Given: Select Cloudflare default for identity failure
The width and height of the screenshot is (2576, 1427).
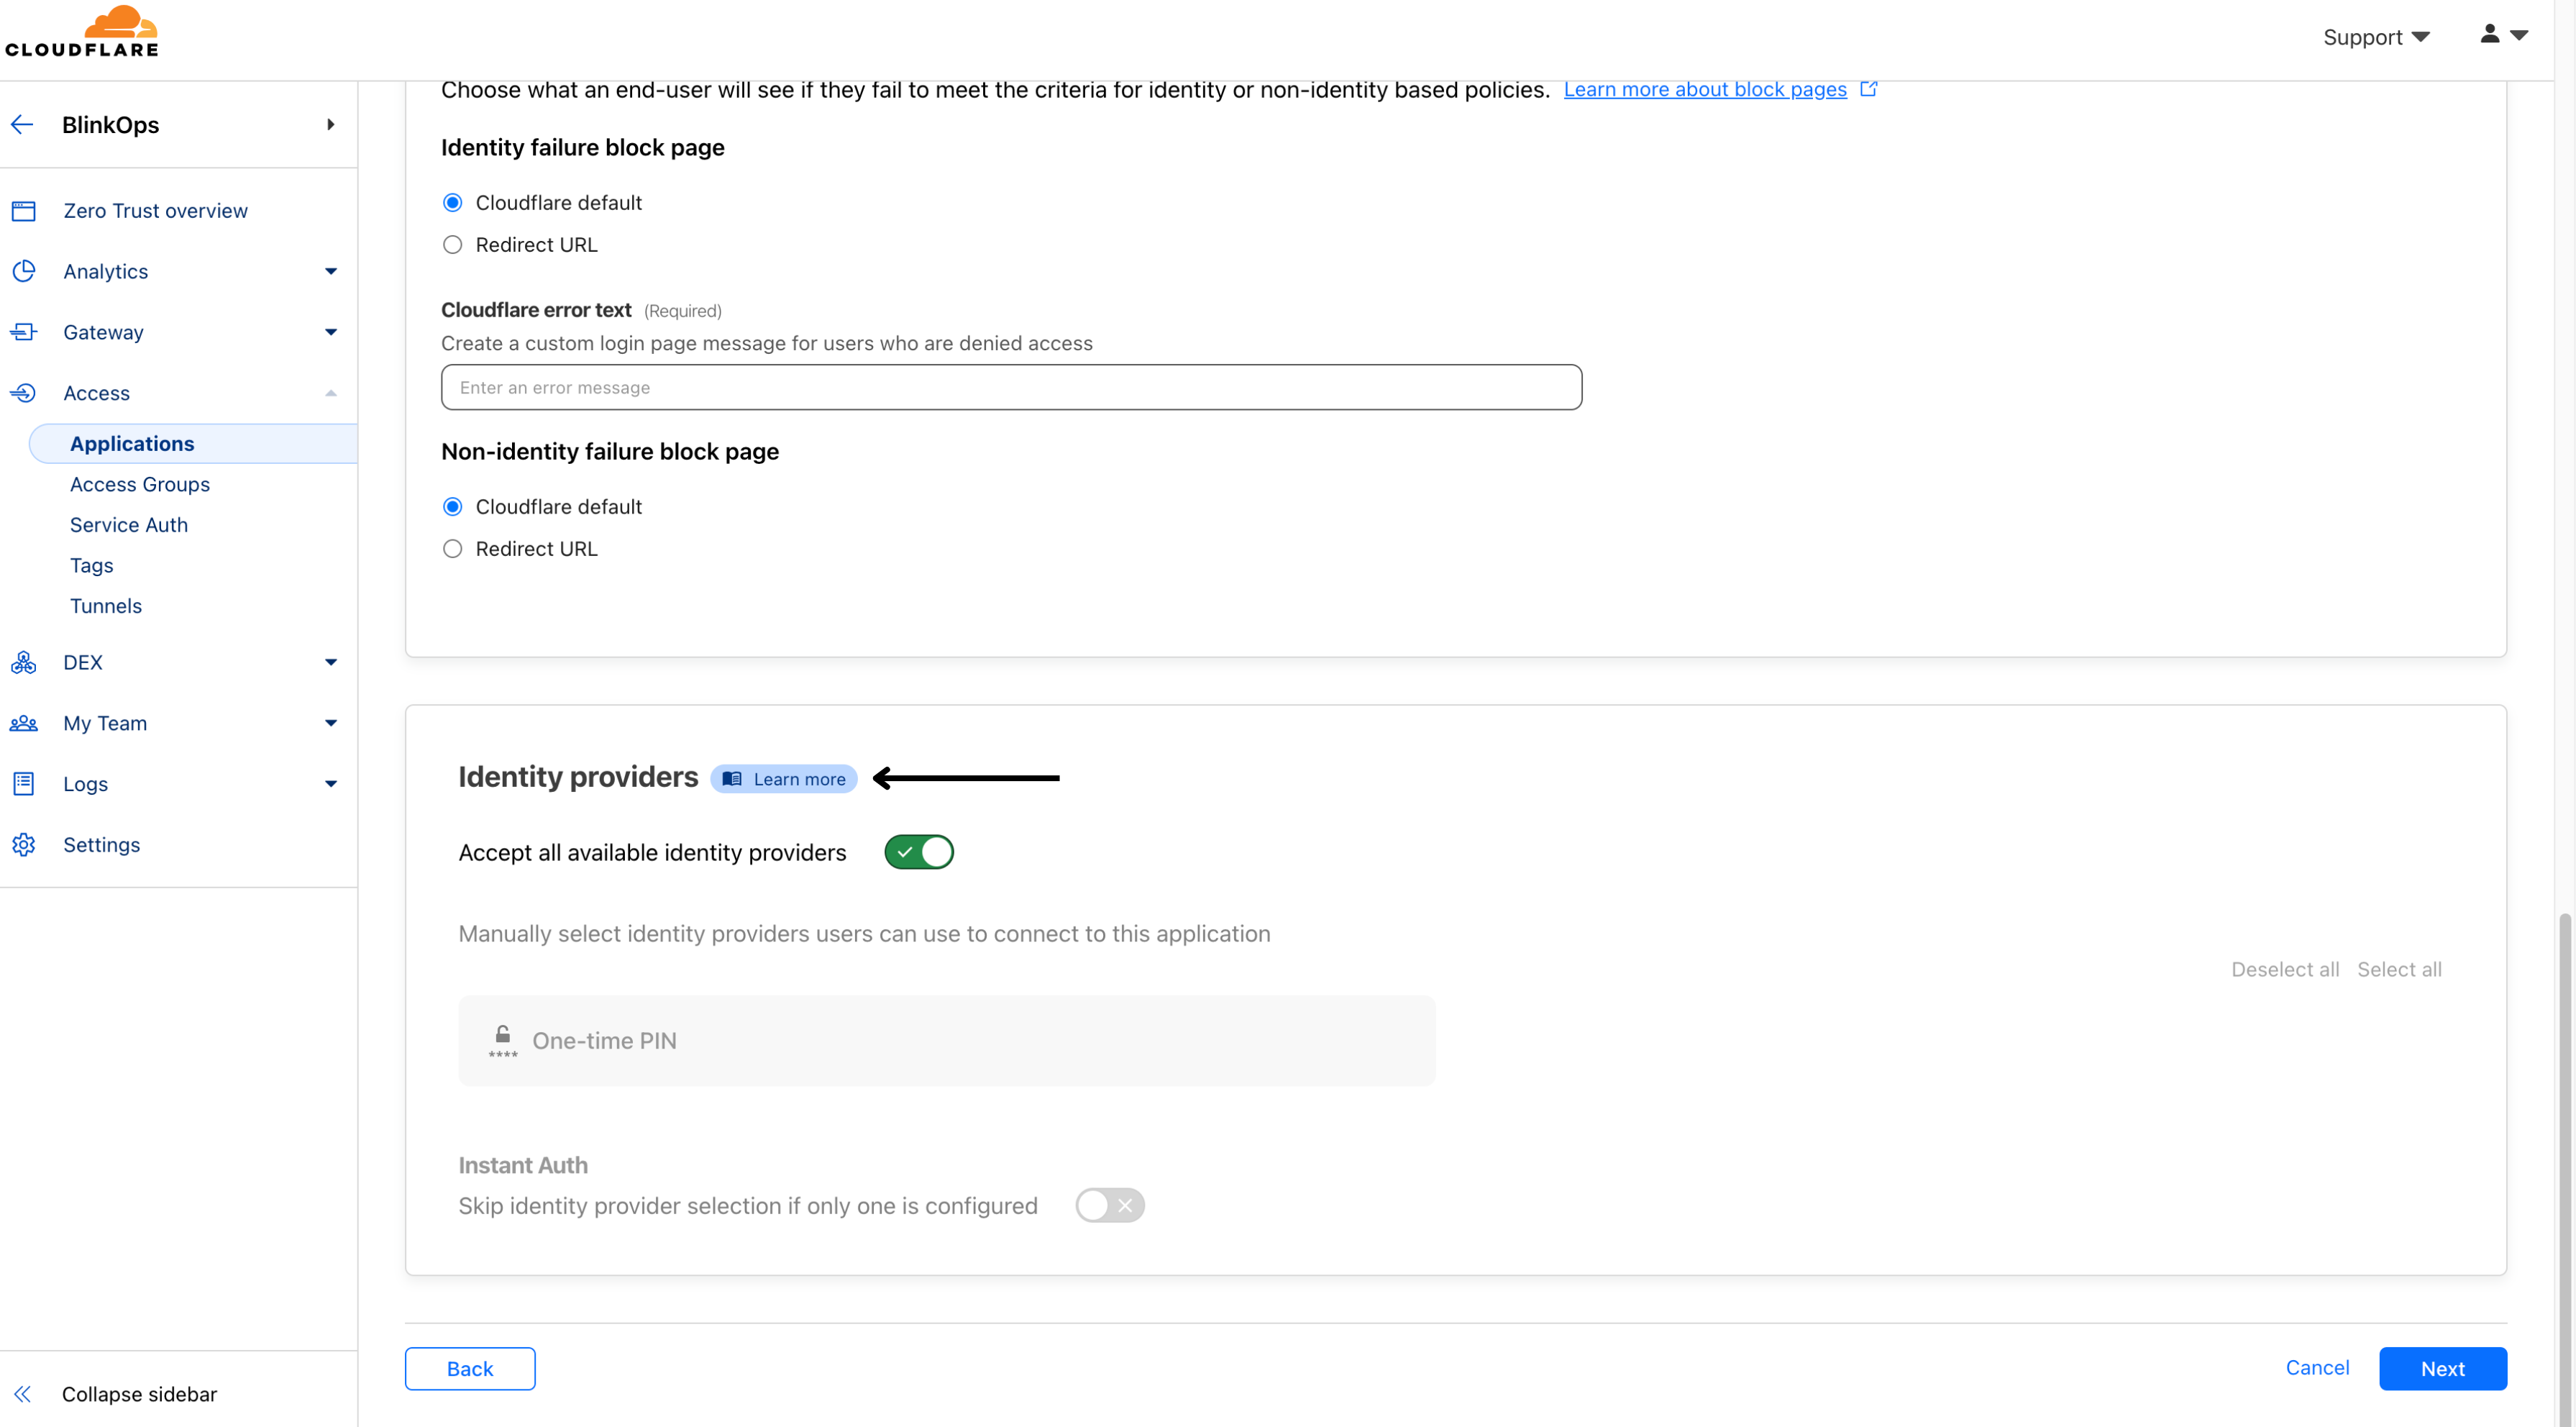Looking at the screenshot, I should (453, 203).
